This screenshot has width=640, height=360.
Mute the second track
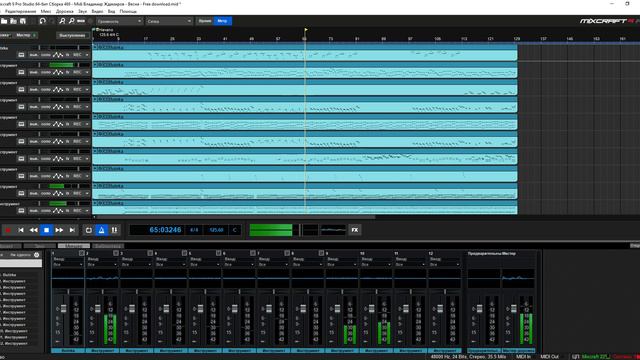pos(33,72)
